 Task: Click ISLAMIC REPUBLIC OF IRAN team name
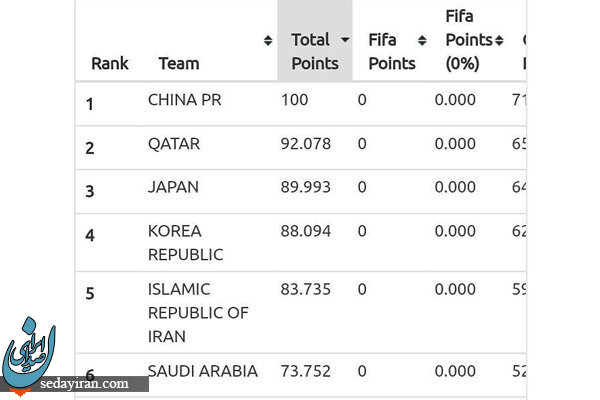[198, 313]
